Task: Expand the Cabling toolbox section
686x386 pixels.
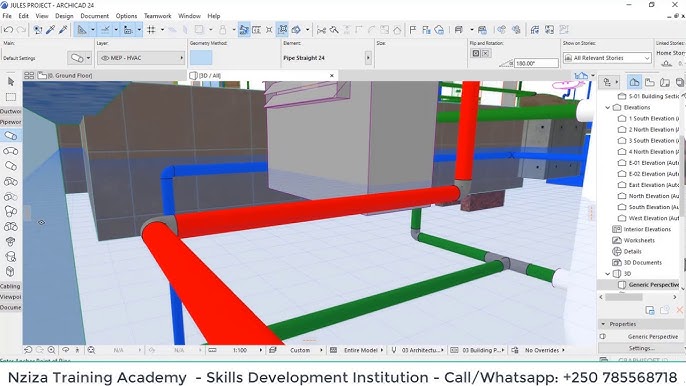Action: [x=11, y=286]
